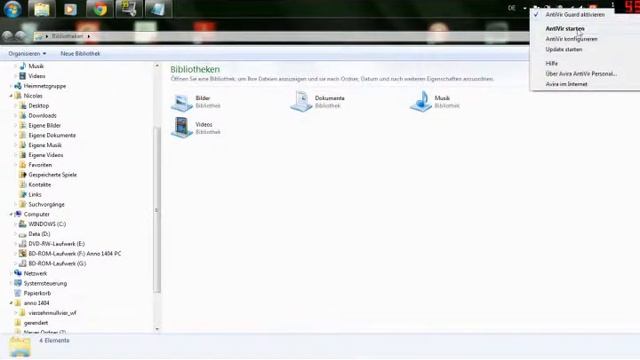Expand the Heimnetzgruppe node

point(11,86)
